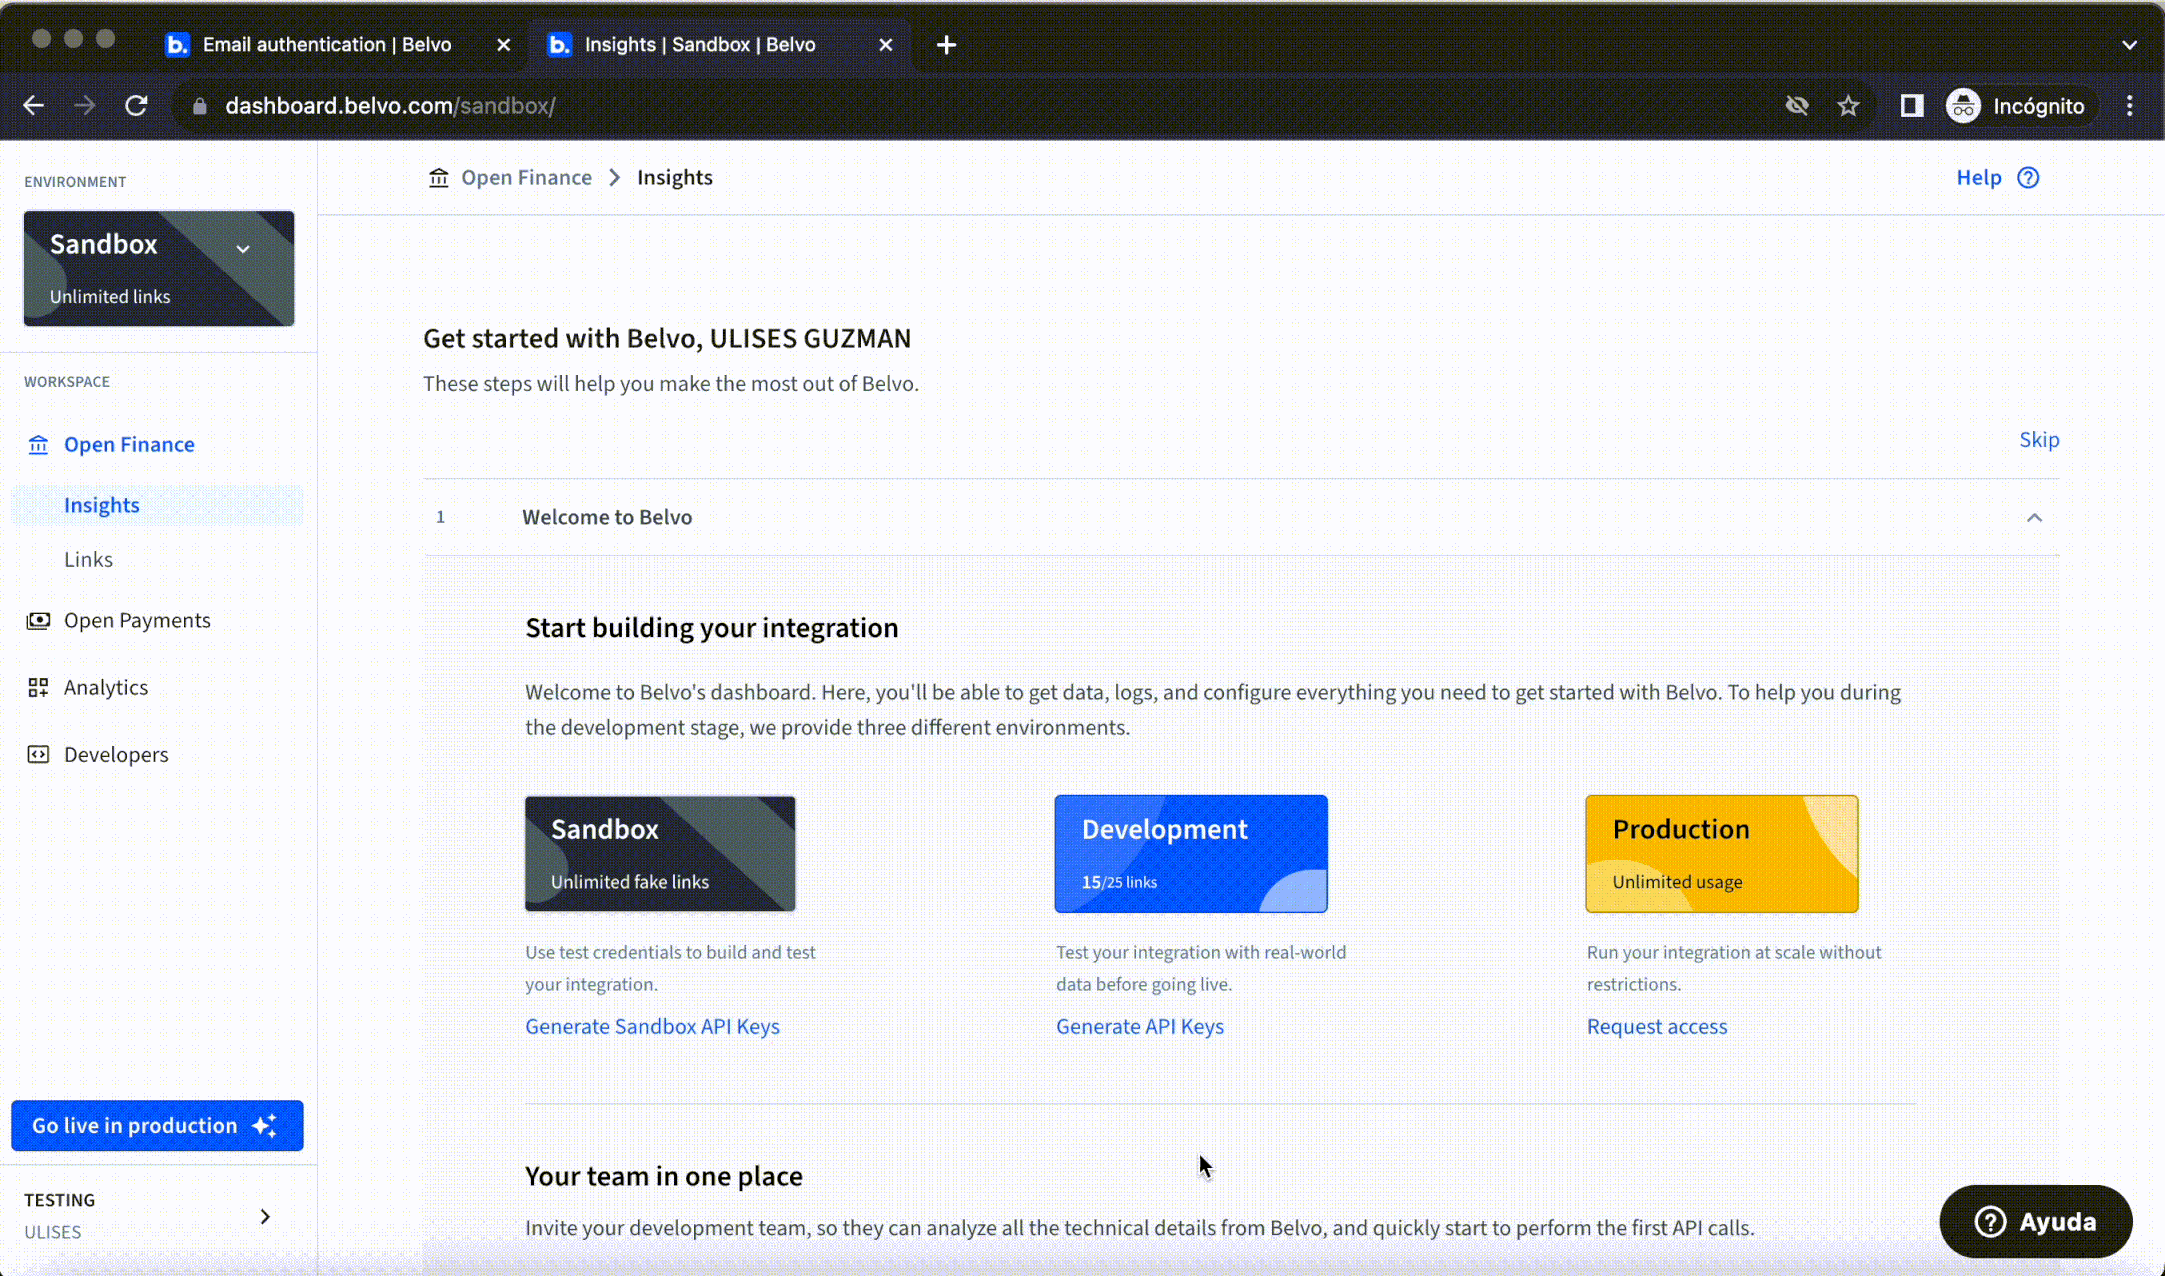
Task: Open a new browser tab
Action: click(x=946, y=45)
